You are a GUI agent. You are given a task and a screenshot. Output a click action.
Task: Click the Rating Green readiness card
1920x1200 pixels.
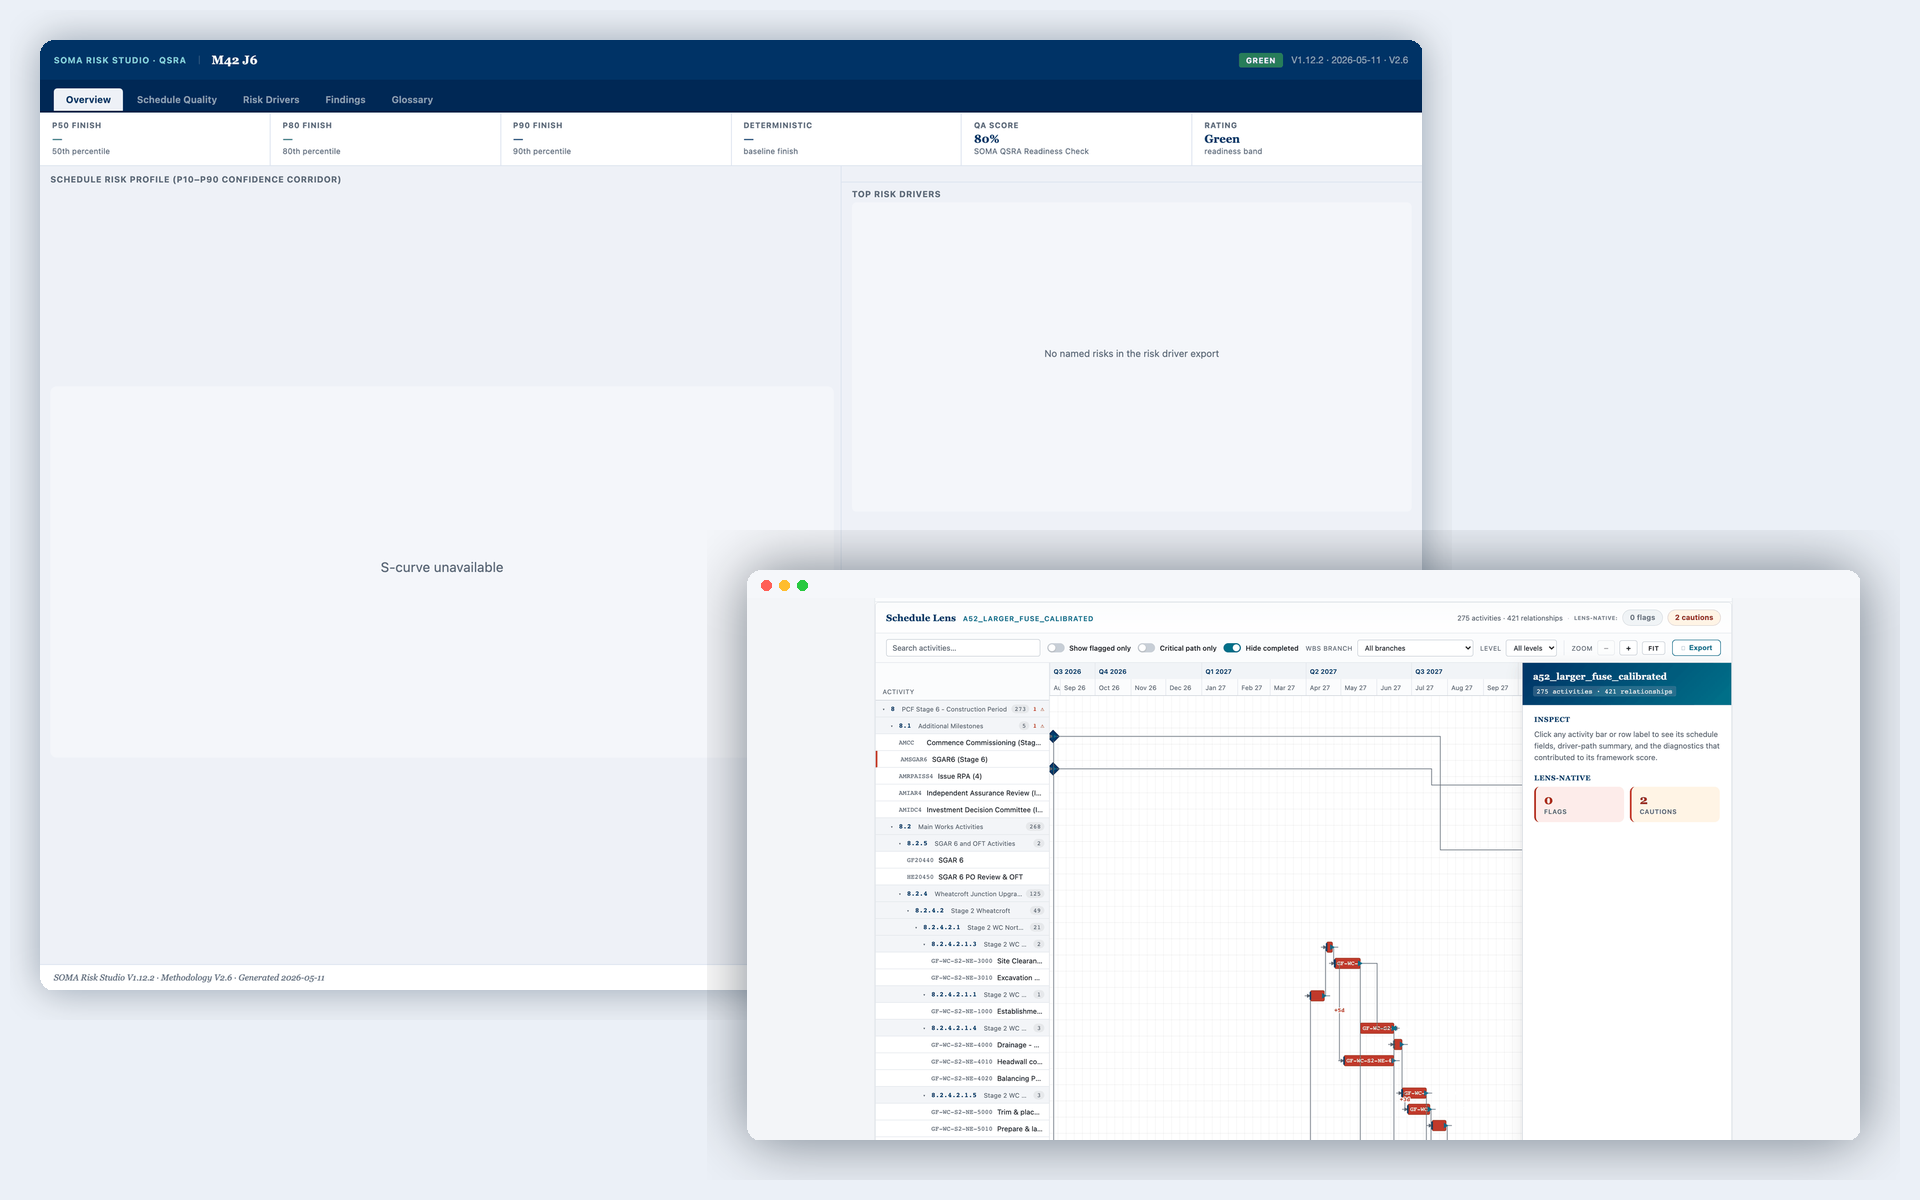click(1306, 139)
